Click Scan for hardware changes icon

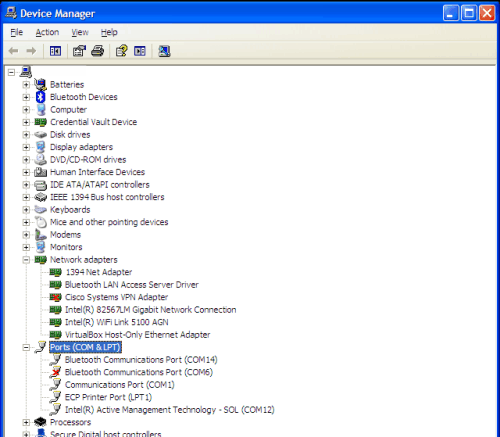point(164,51)
